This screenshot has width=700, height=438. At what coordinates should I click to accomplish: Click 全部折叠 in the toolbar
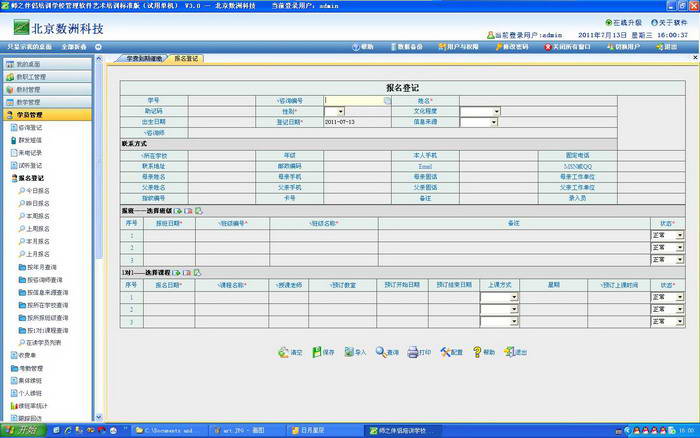pos(74,47)
